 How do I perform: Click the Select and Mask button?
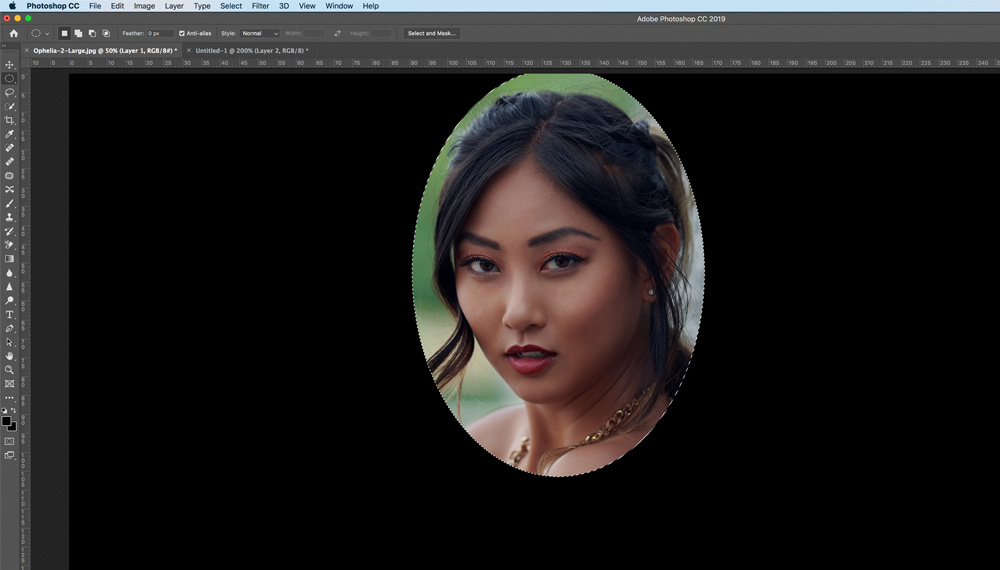432,33
